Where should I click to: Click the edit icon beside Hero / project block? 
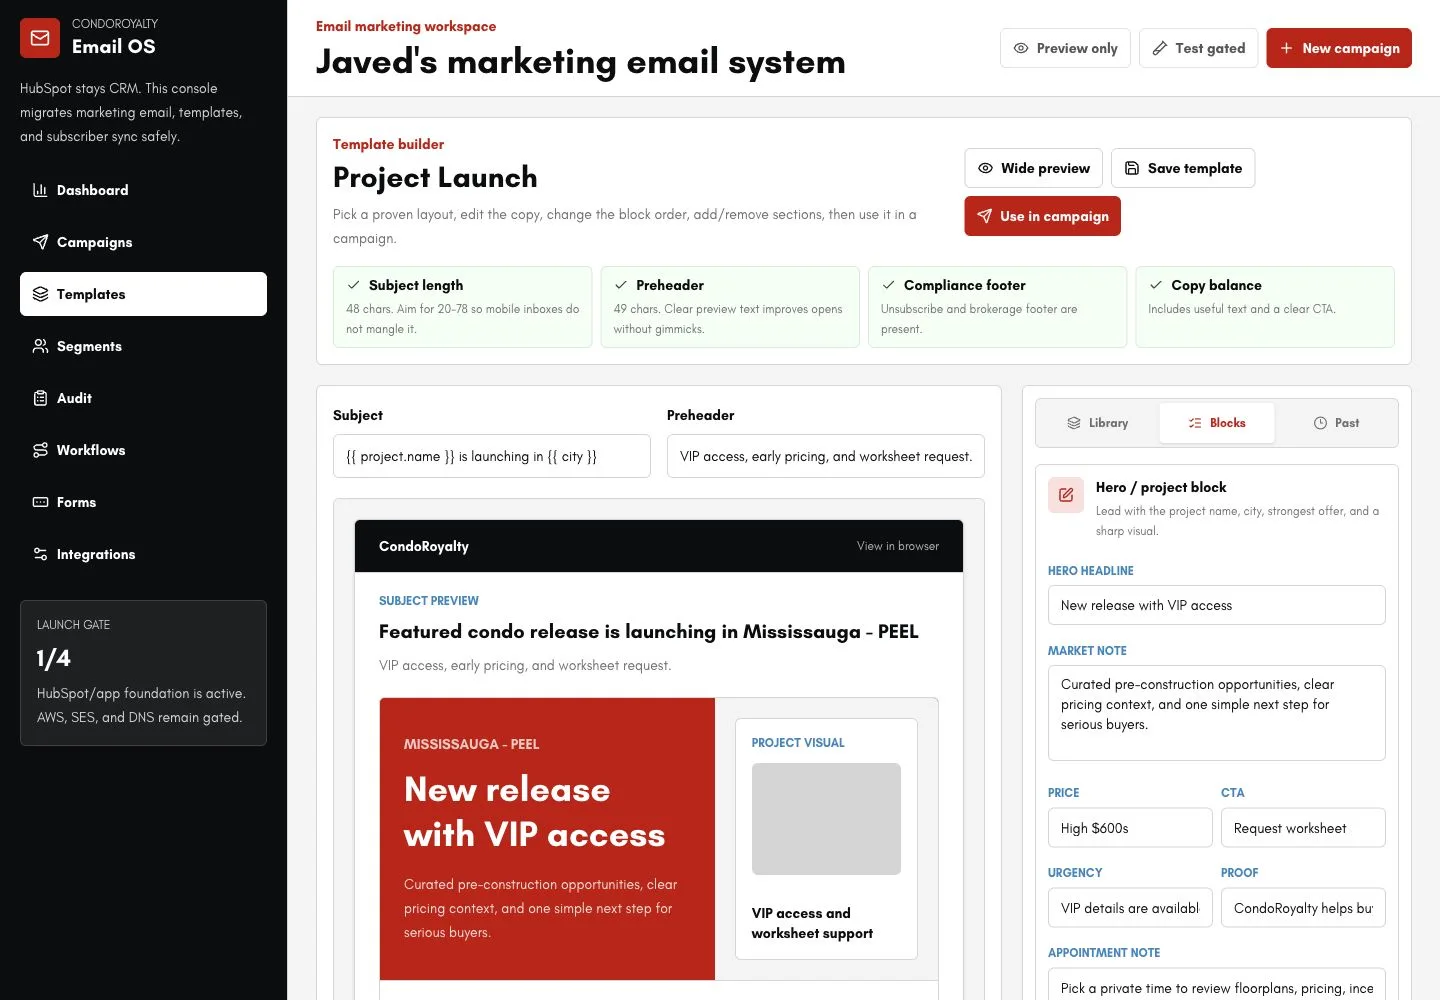pyautogui.click(x=1066, y=495)
